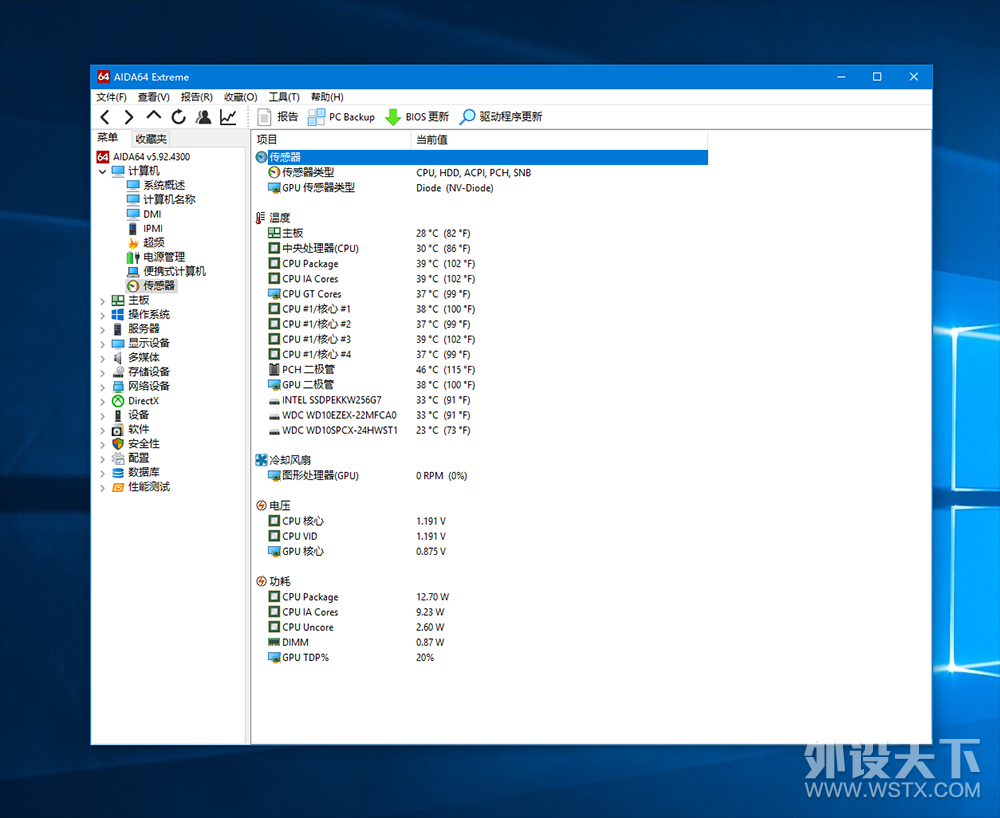Open the 工具(T) menu

[284, 97]
